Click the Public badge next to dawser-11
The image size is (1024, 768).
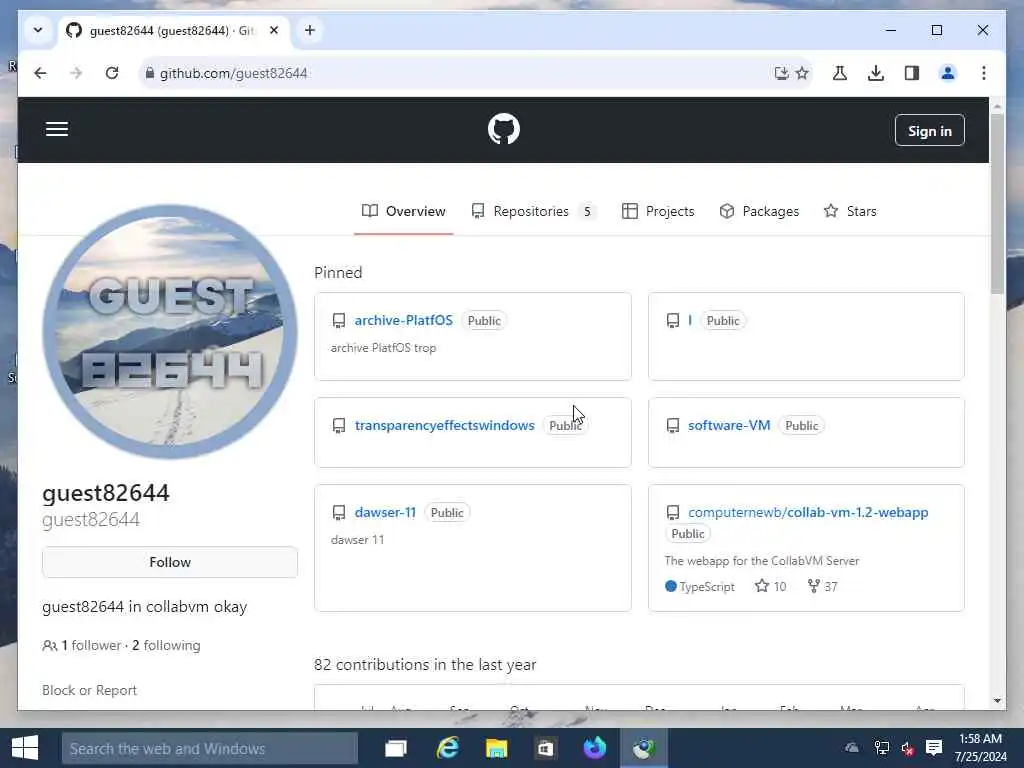pos(447,513)
